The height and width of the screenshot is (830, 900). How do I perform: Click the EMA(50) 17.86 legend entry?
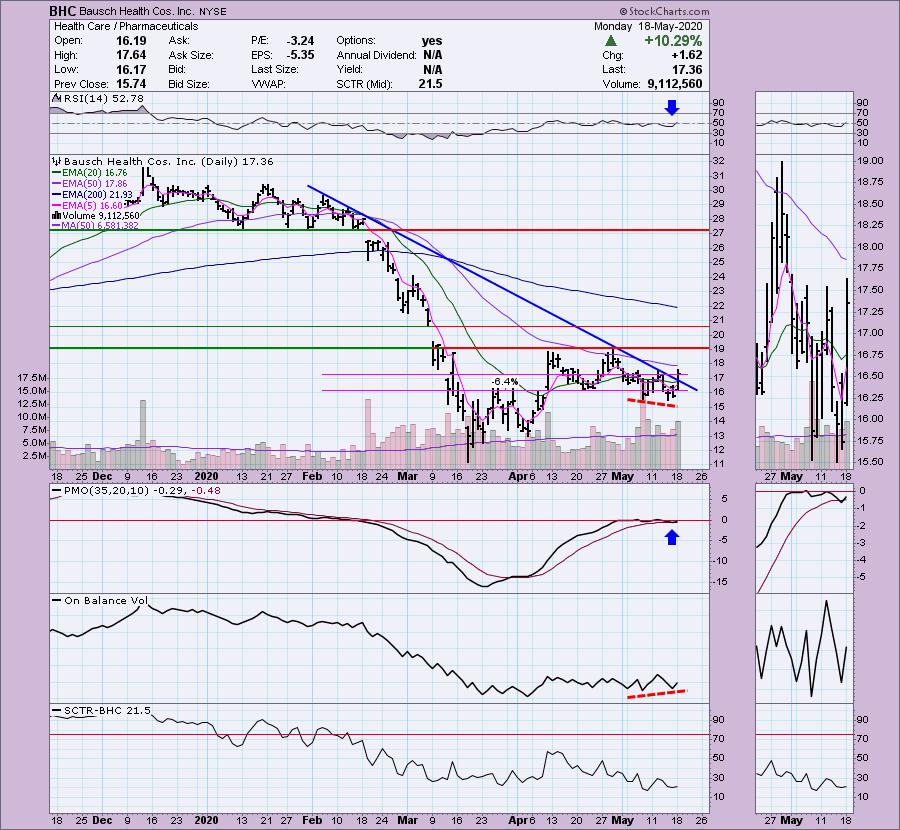point(95,184)
